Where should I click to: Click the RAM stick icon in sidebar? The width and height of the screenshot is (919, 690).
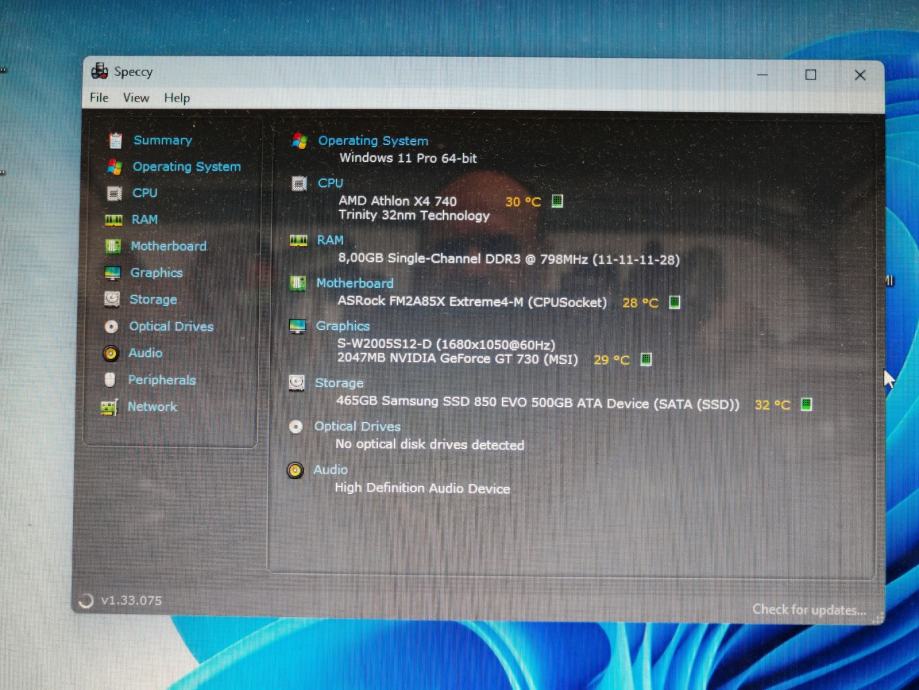(114, 220)
